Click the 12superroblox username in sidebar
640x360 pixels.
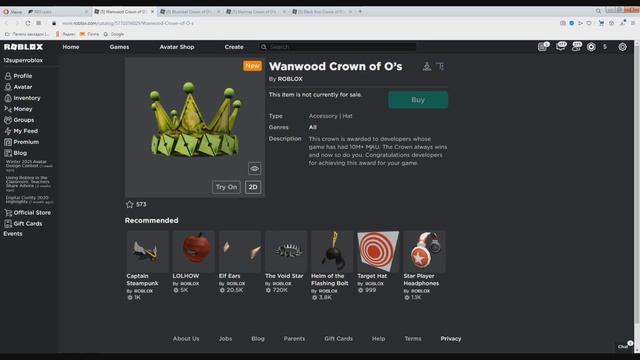pyautogui.click(x=23, y=60)
